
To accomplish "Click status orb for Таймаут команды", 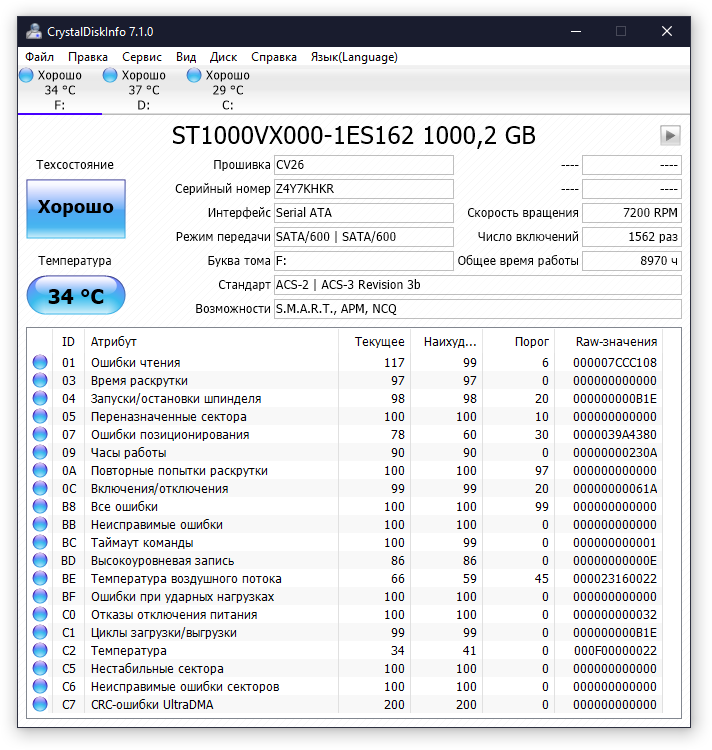I will click(x=40, y=542).
